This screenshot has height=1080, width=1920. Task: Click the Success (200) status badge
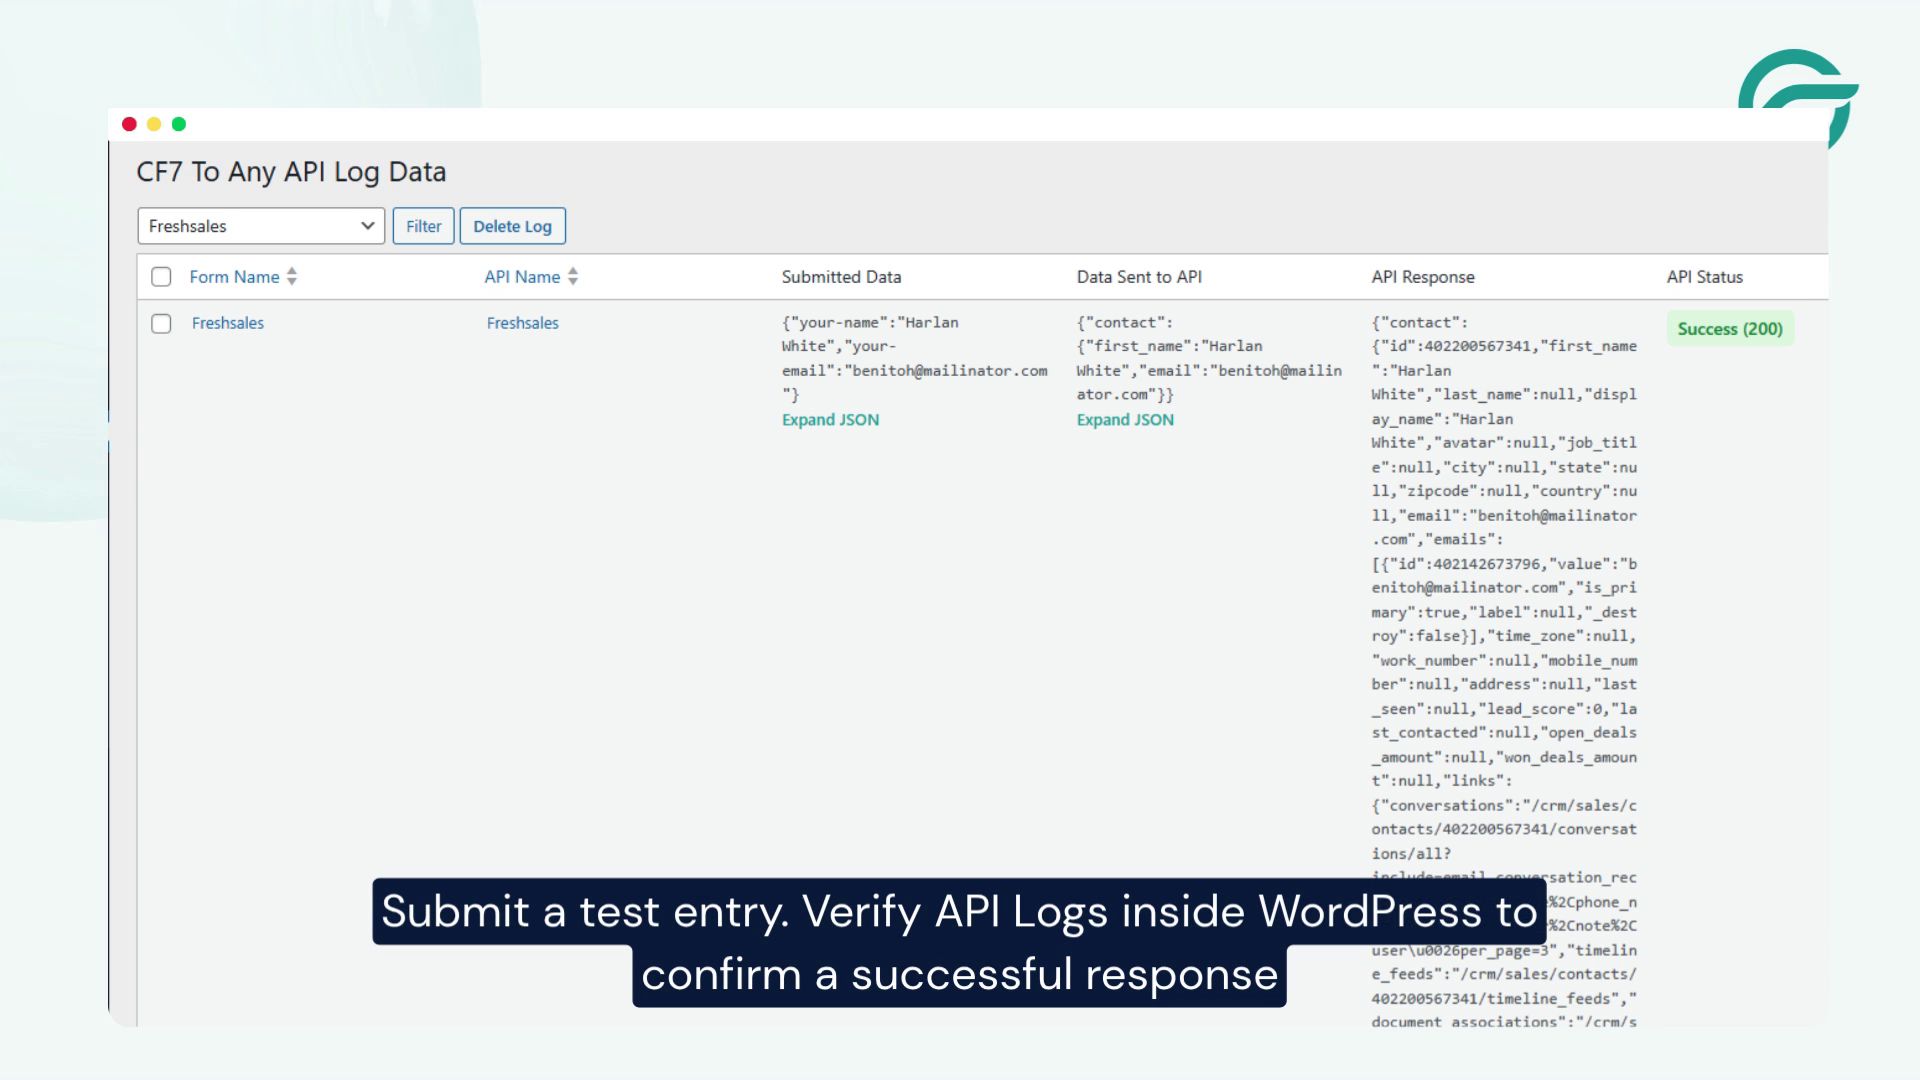tap(1730, 329)
